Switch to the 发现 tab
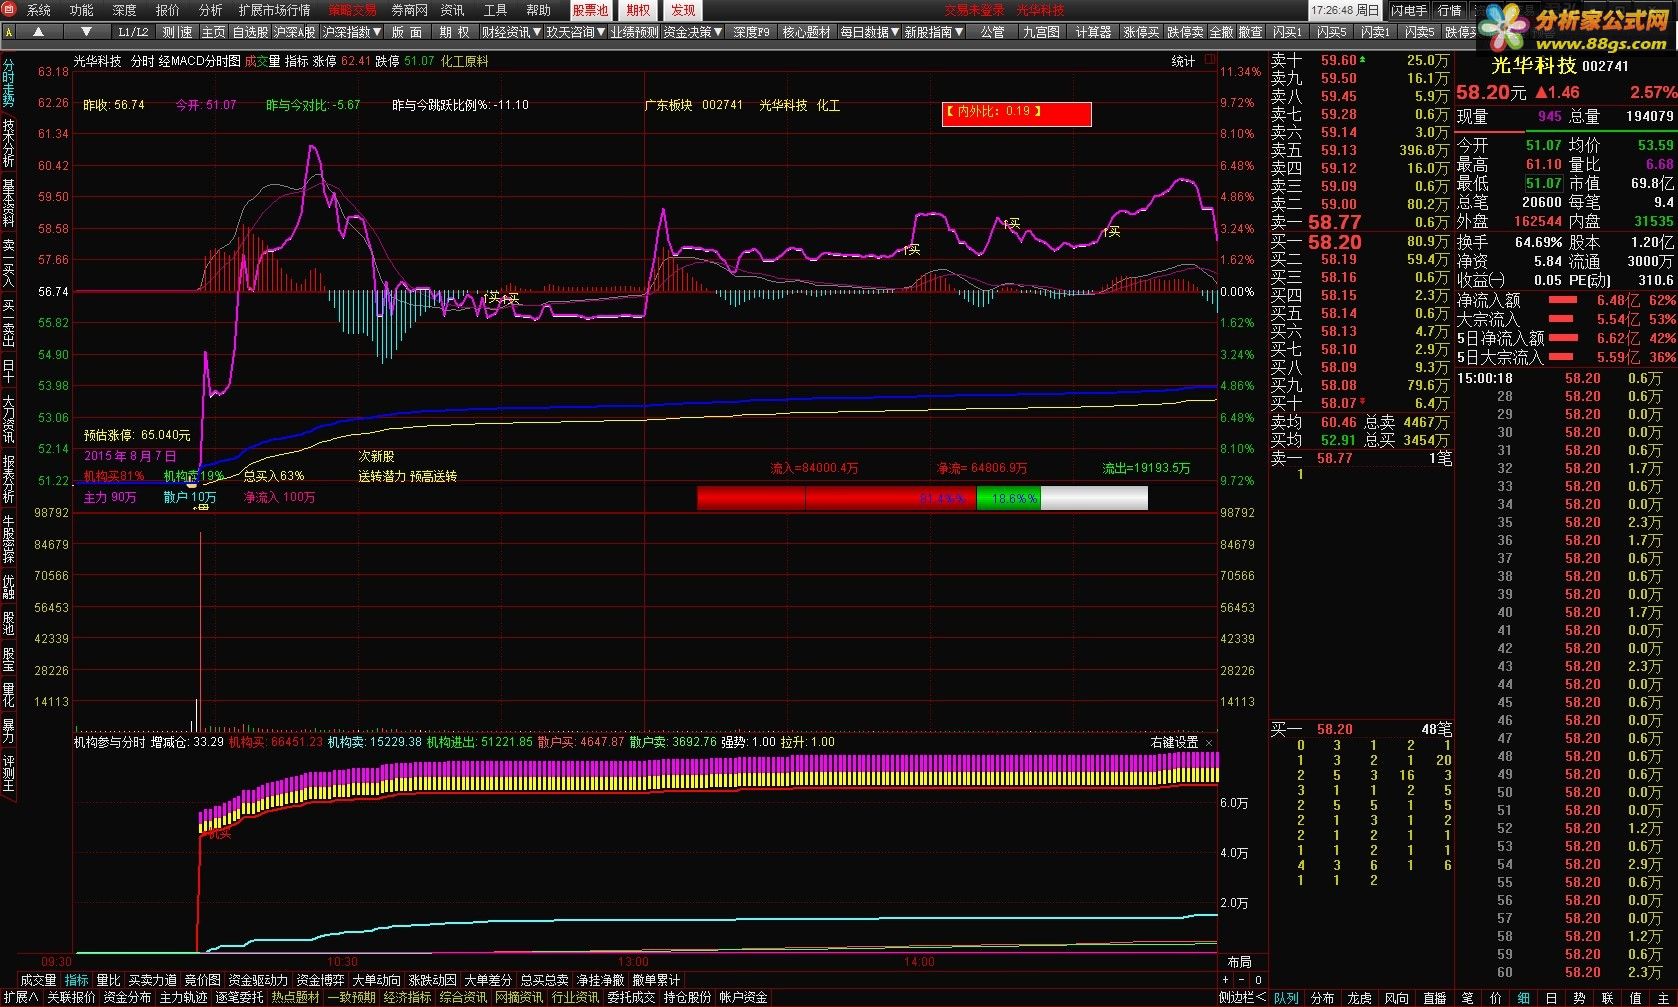The height and width of the screenshot is (1007, 1678). (682, 10)
